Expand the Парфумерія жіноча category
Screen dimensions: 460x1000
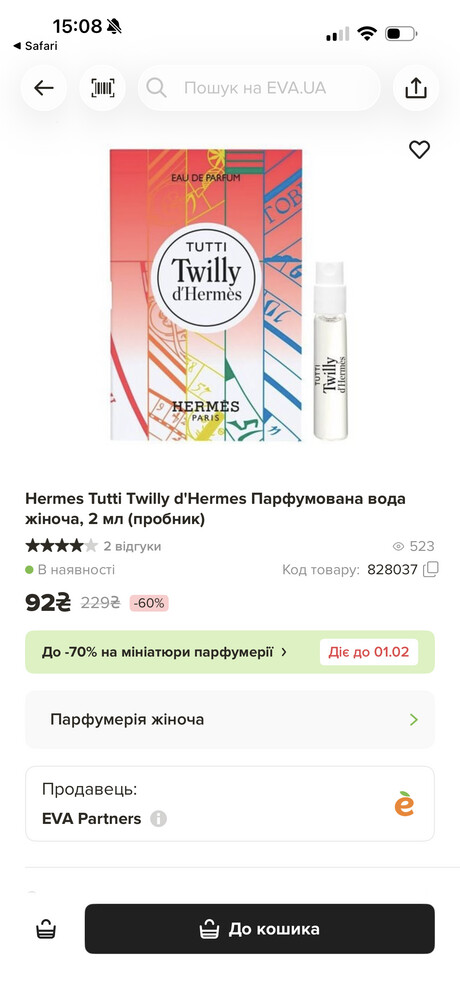click(x=230, y=720)
